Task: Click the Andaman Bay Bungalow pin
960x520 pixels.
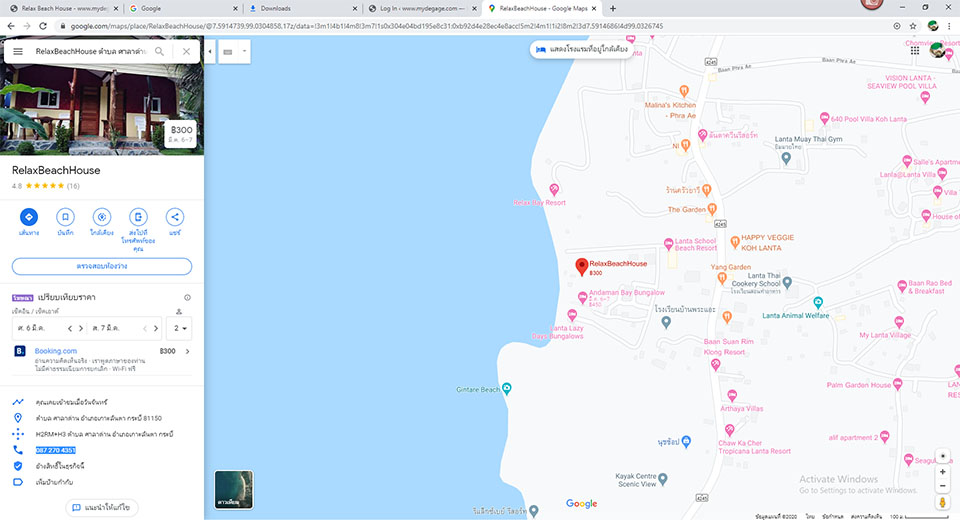Action: (583, 298)
